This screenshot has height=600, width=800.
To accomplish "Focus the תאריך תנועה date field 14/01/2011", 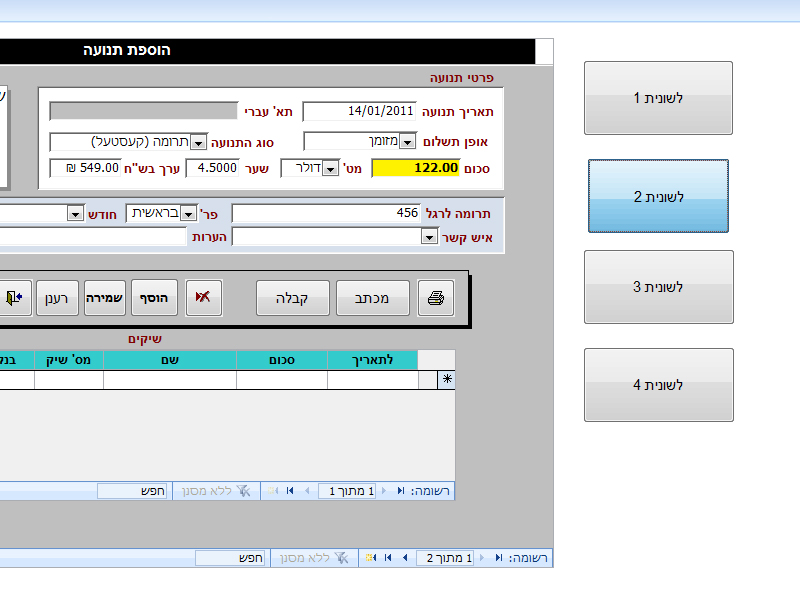I will (x=359, y=111).
